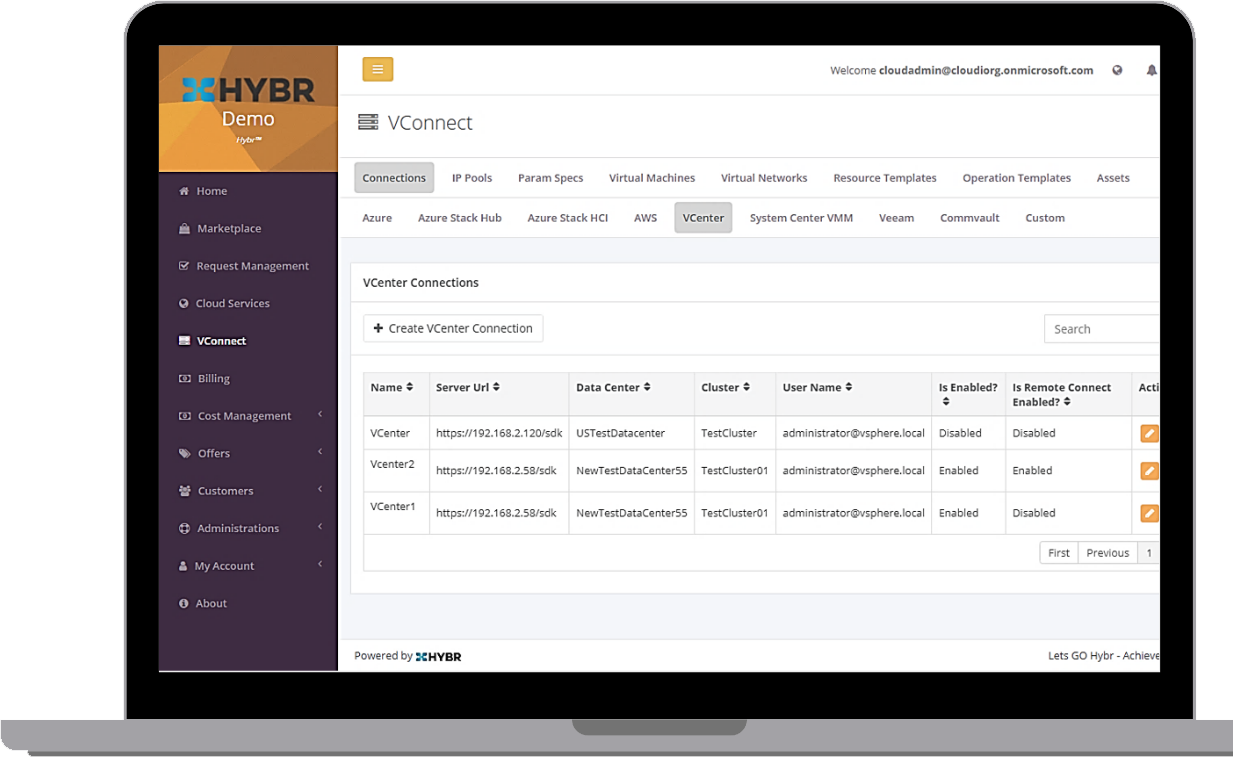Click the My Account user icon
Viewport: 1233px width, 757px height.
[183, 566]
